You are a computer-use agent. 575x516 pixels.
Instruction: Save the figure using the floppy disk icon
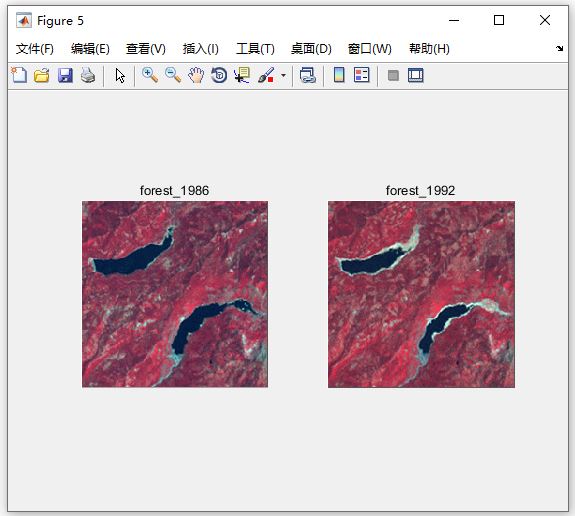tap(65, 76)
